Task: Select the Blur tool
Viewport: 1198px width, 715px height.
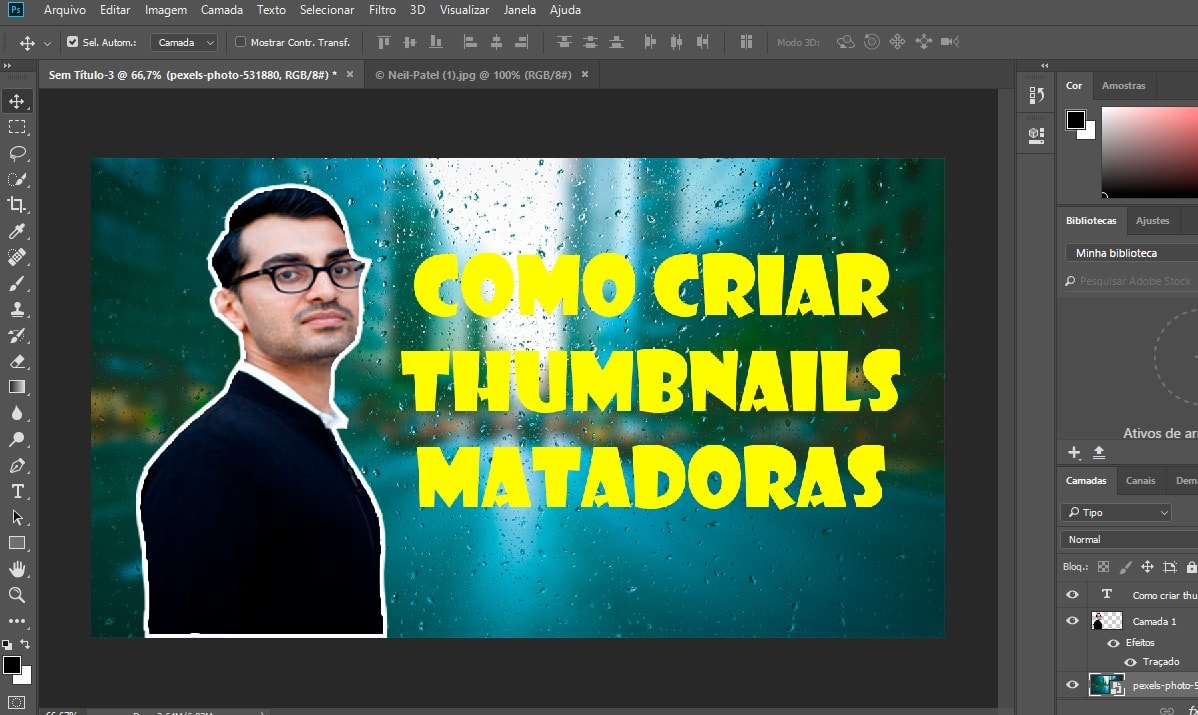Action: 17,413
